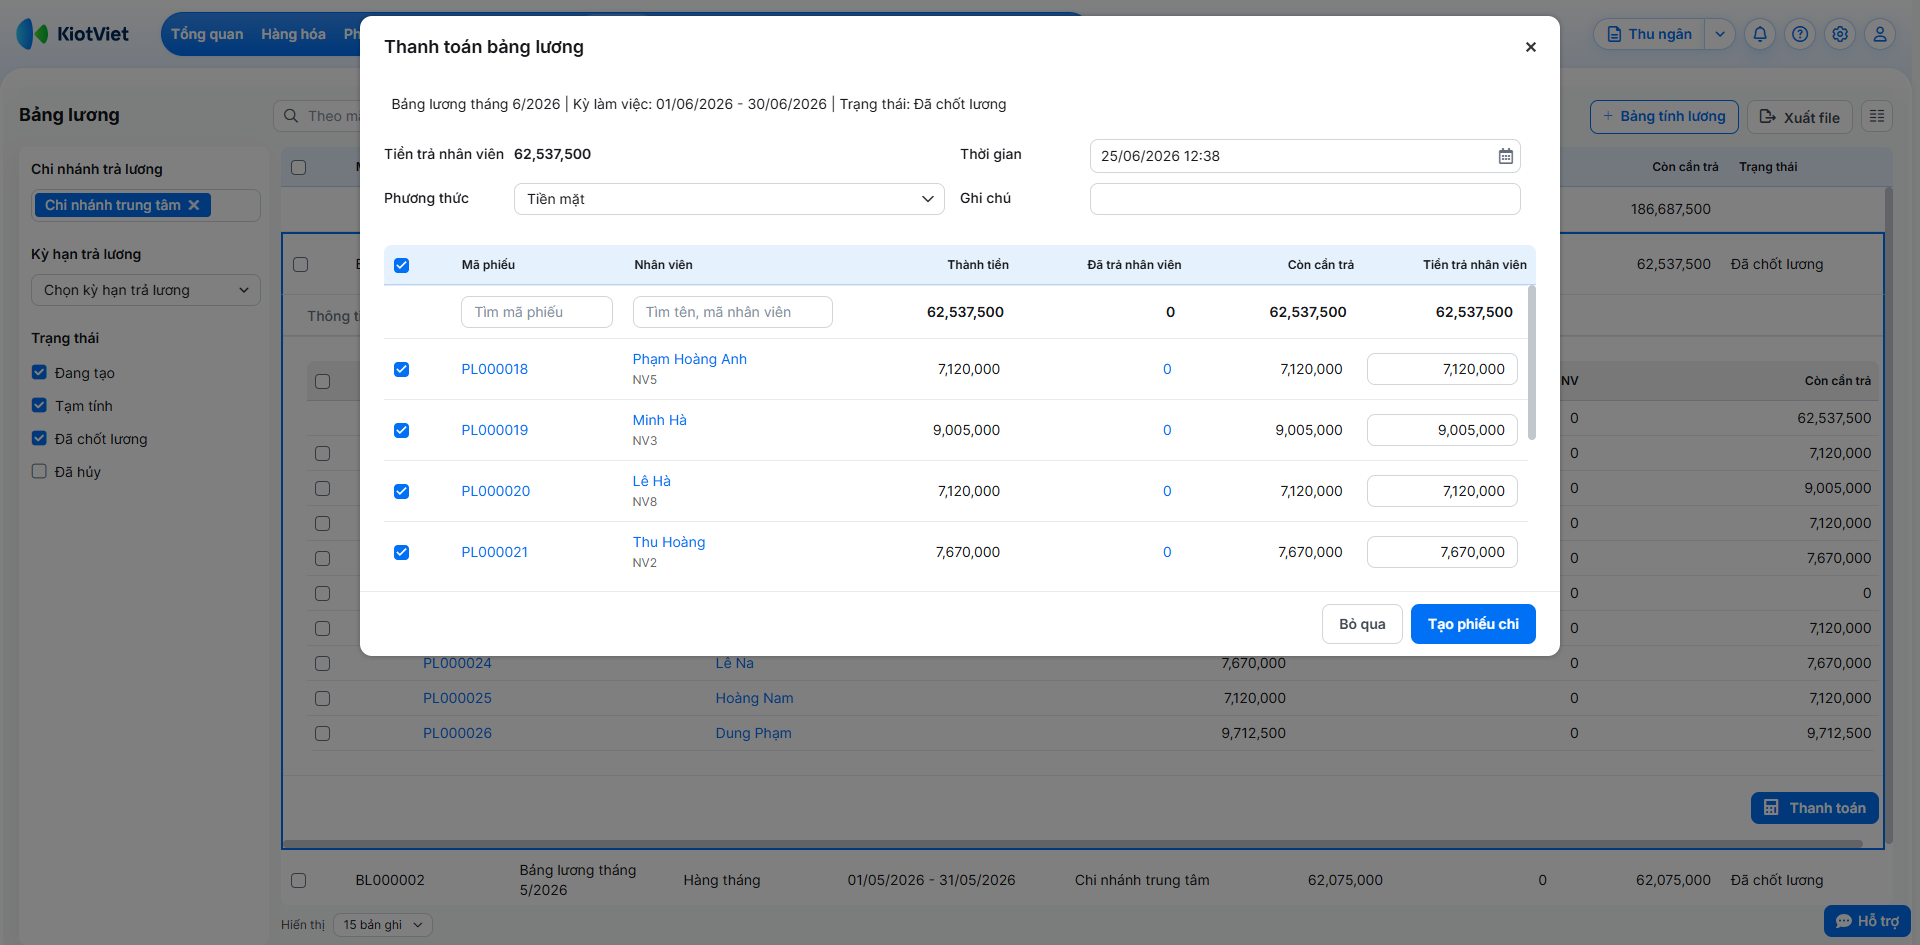Open payslip link PL000021
The image size is (1920, 945).
[495, 552]
